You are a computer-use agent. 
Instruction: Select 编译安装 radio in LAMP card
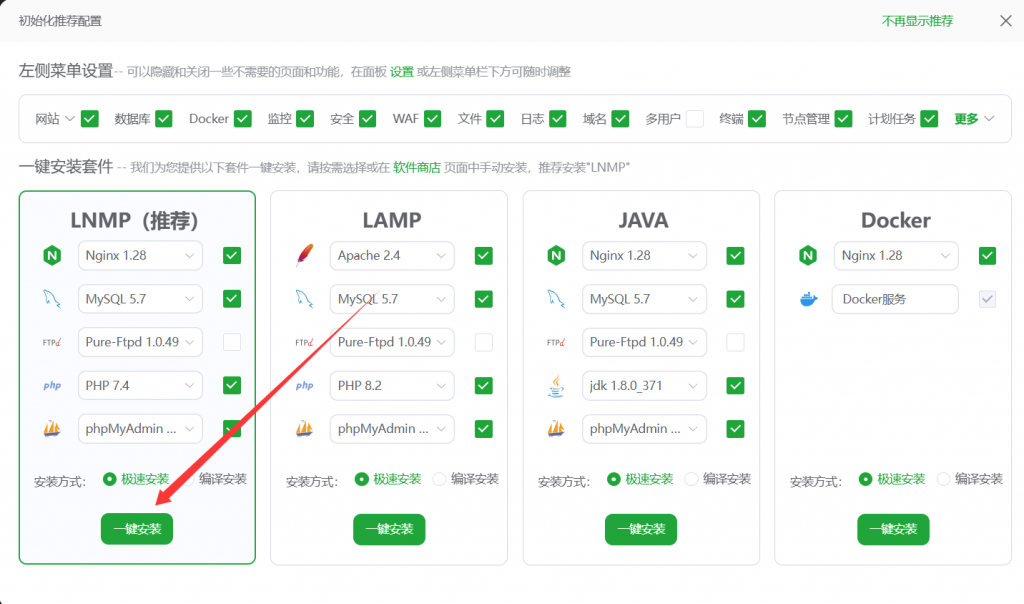(439, 479)
